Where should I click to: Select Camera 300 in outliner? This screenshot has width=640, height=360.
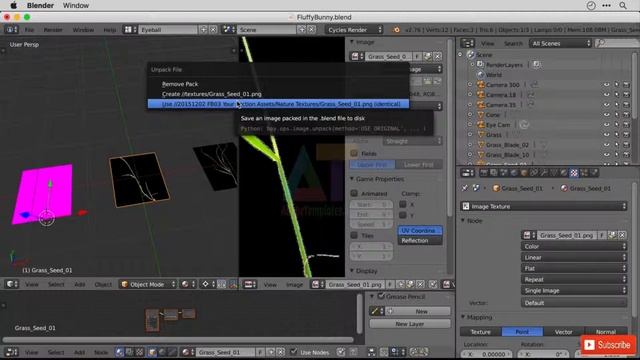click(x=502, y=85)
